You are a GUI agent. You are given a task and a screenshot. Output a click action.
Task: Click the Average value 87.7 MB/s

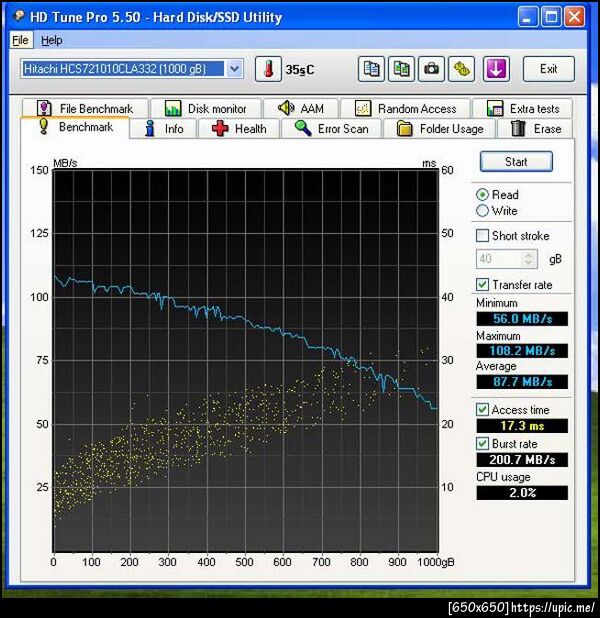point(522,382)
